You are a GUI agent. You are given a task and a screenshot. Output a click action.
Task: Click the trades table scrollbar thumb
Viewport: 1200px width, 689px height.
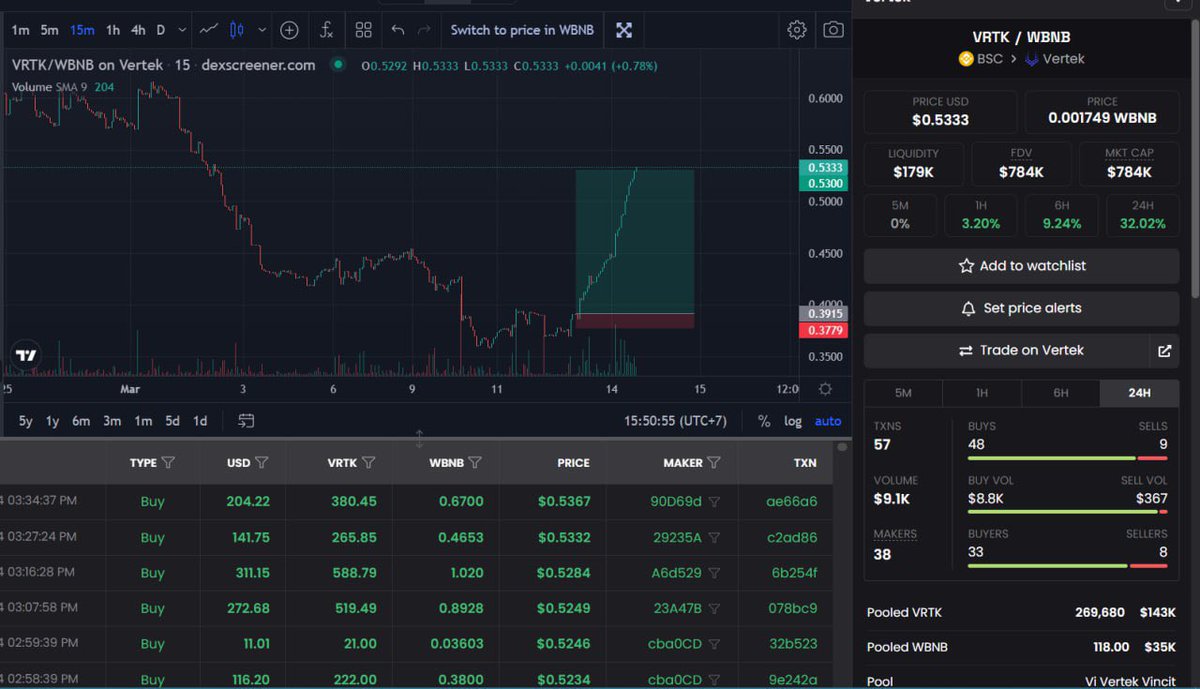point(841,449)
